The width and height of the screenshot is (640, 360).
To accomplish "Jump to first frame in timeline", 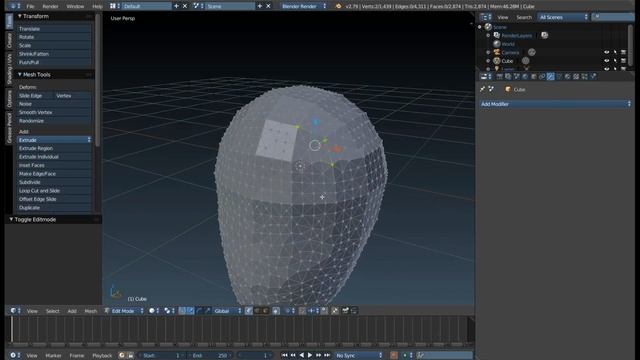I will [284, 355].
